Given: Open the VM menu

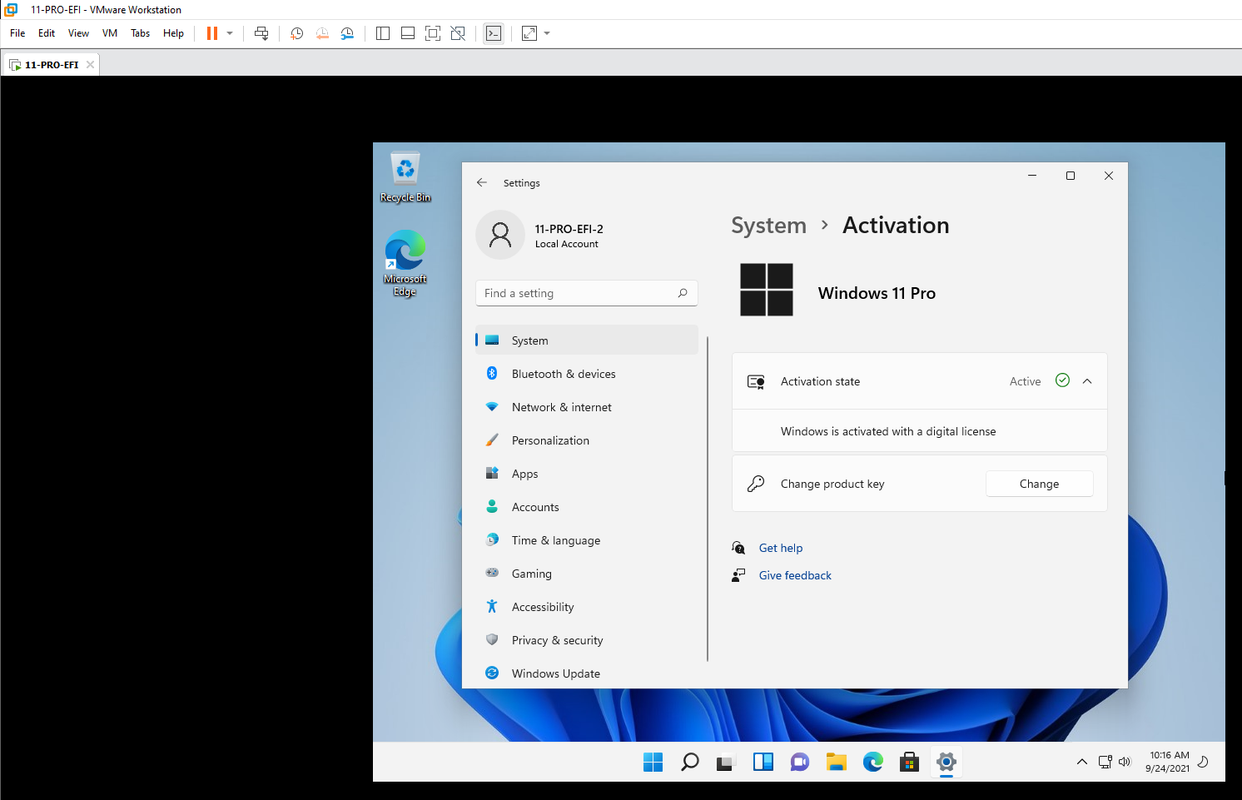Looking at the screenshot, I should pos(110,33).
